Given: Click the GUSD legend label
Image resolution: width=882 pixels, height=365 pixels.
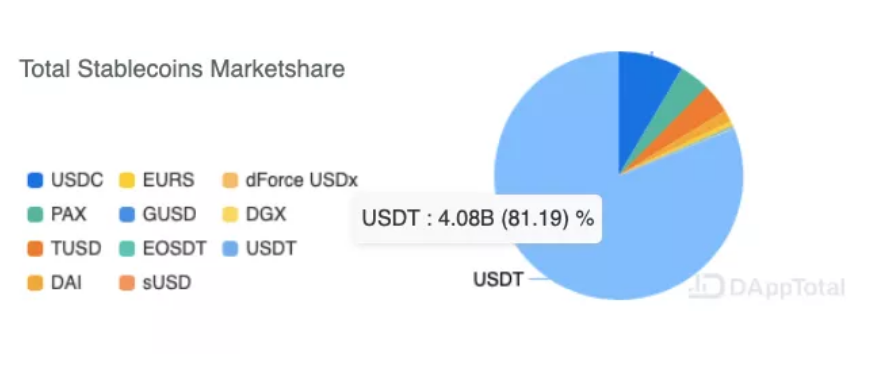Looking at the screenshot, I should pos(169,214).
